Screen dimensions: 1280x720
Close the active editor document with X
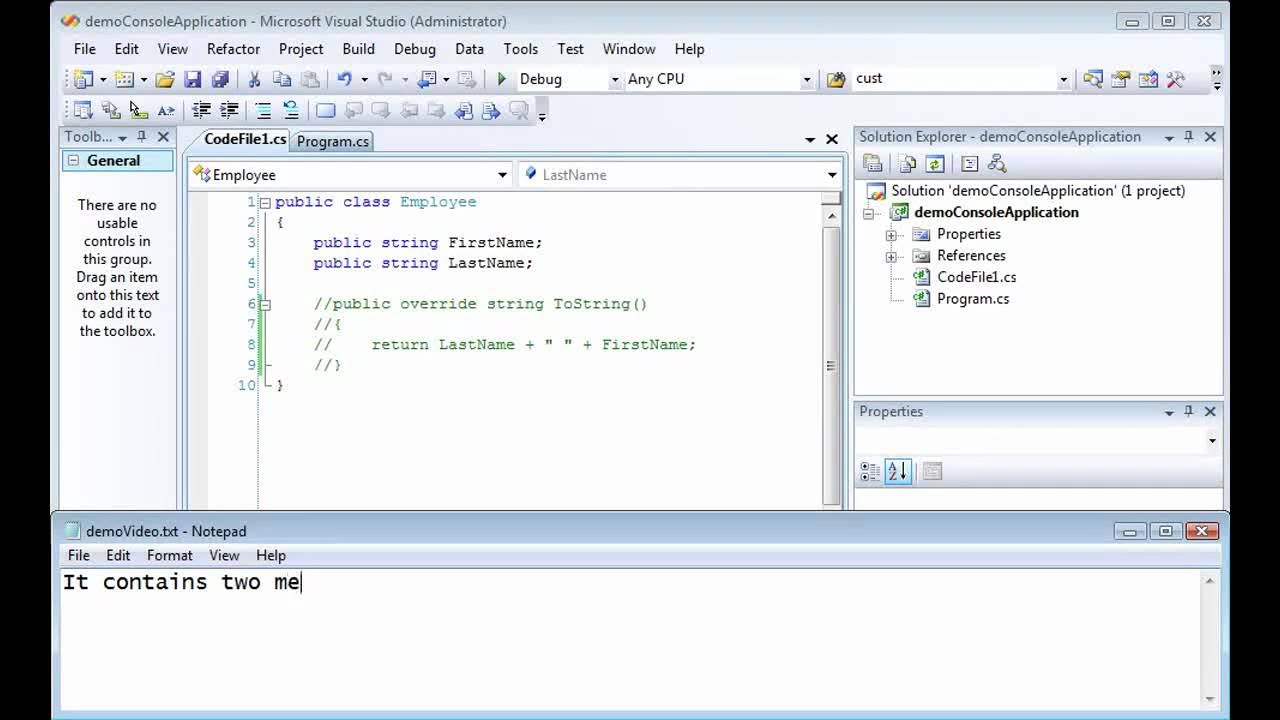point(831,140)
